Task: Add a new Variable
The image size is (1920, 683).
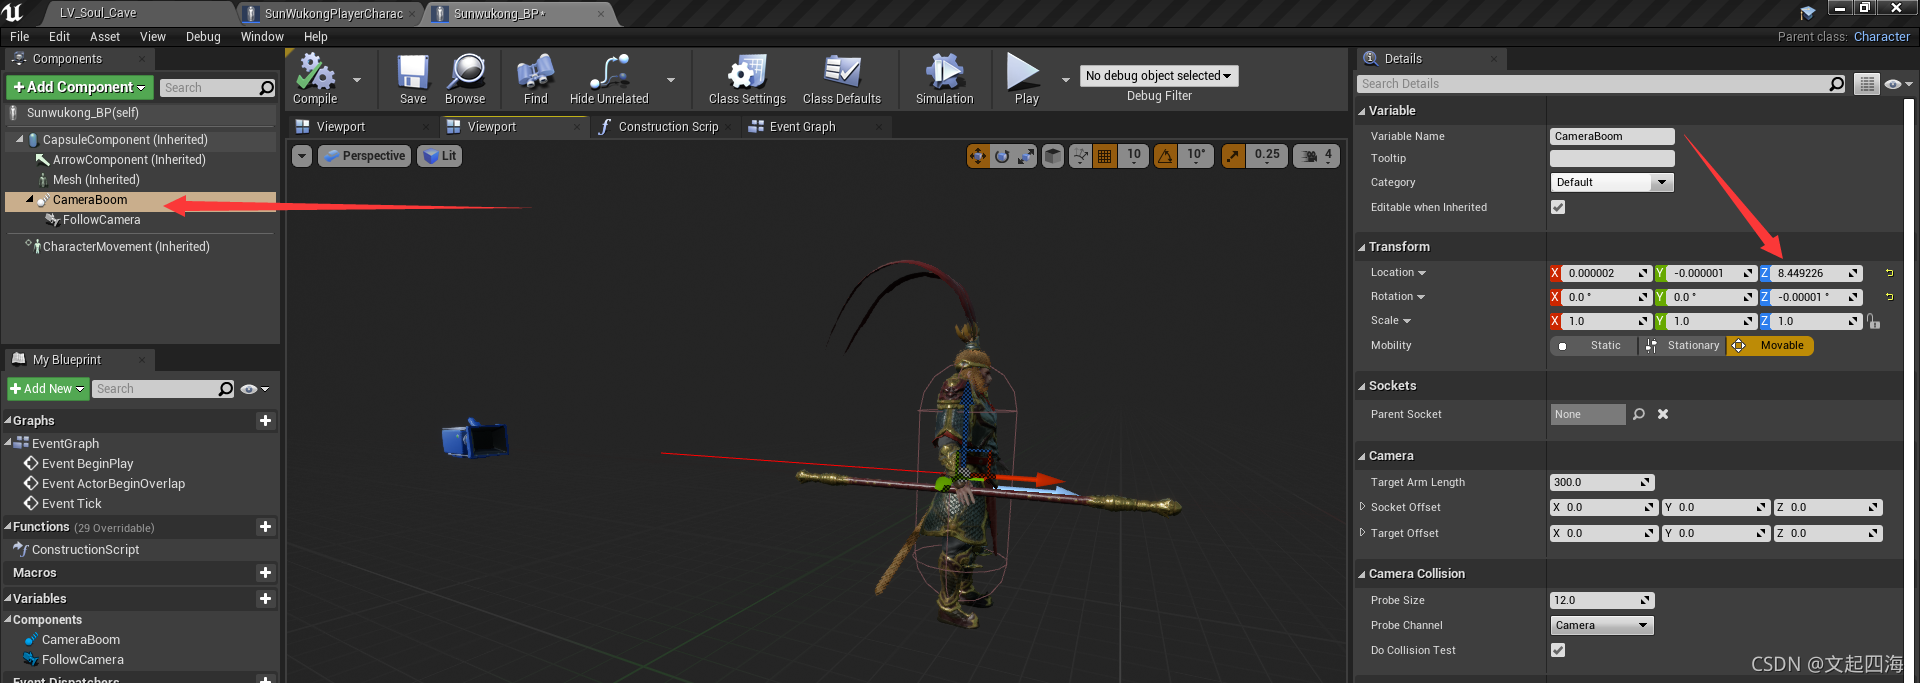Action: 265,599
